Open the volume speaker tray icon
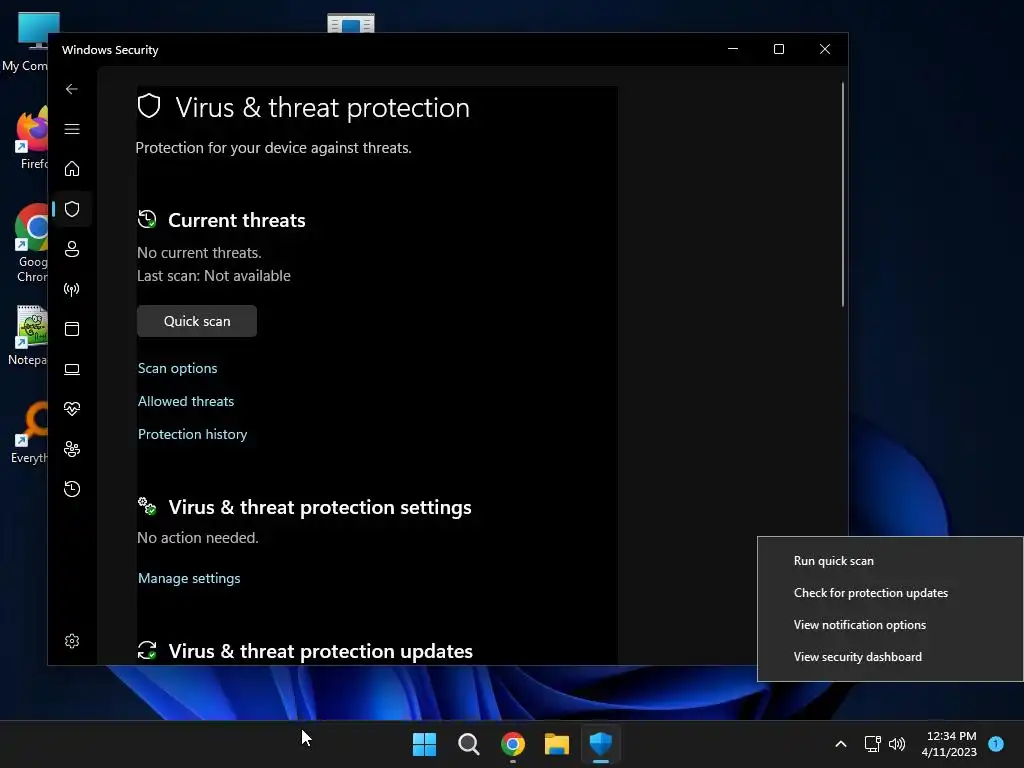Image resolution: width=1024 pixels, height=768 pixels. coord(897,744)
